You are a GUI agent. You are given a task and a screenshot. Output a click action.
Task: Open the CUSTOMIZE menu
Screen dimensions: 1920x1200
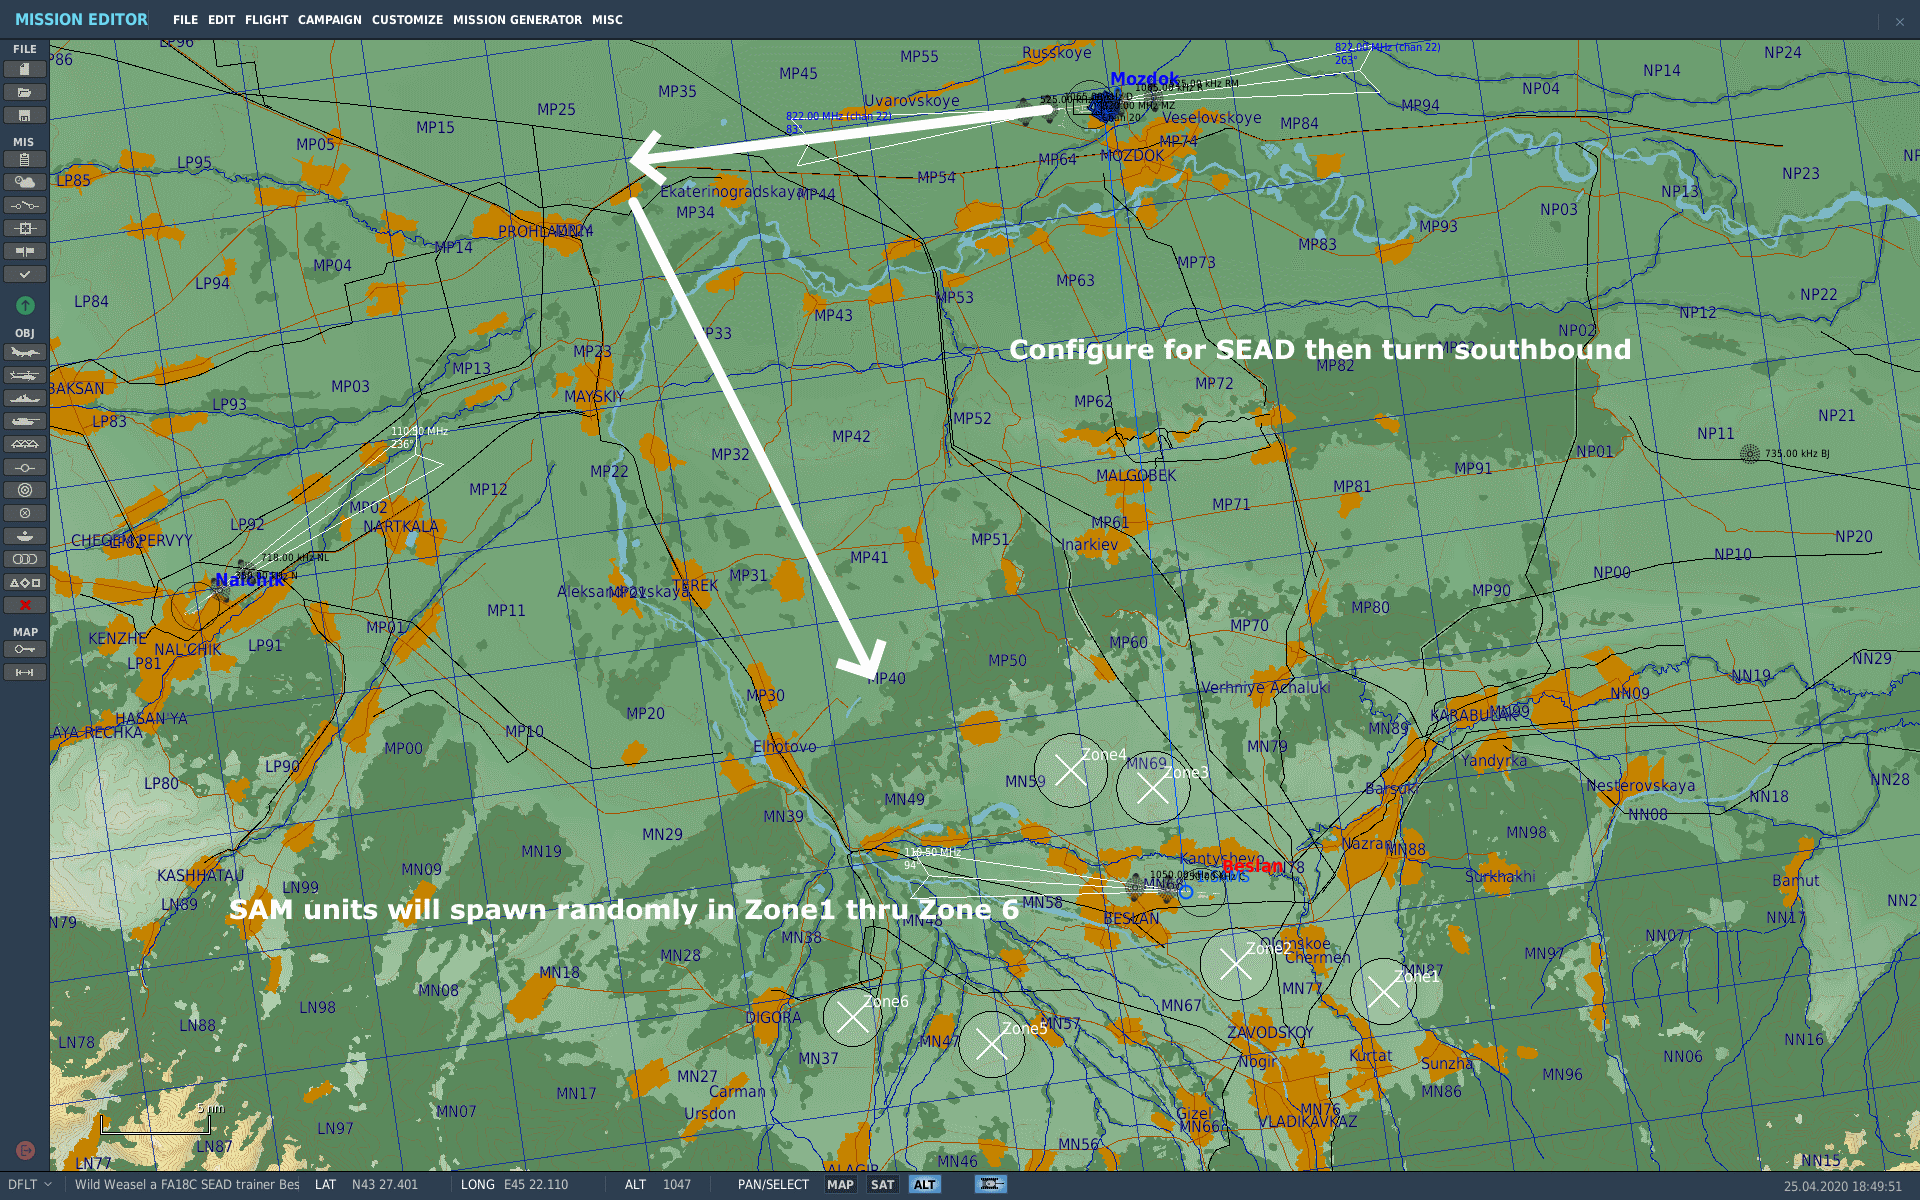click(407, 19)
